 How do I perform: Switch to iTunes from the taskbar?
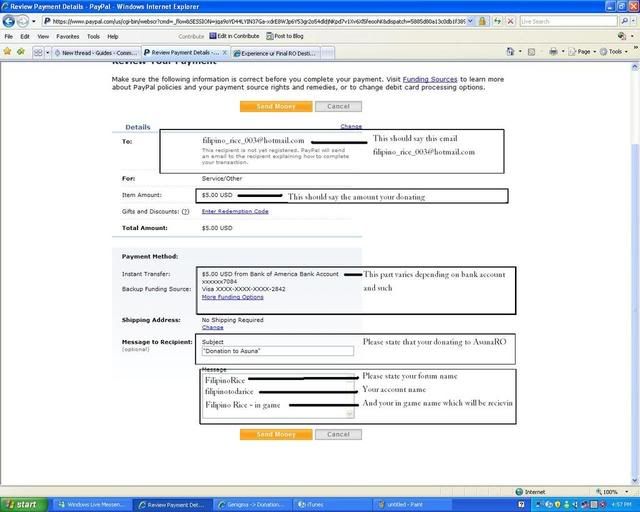click(x=332, y=505)
